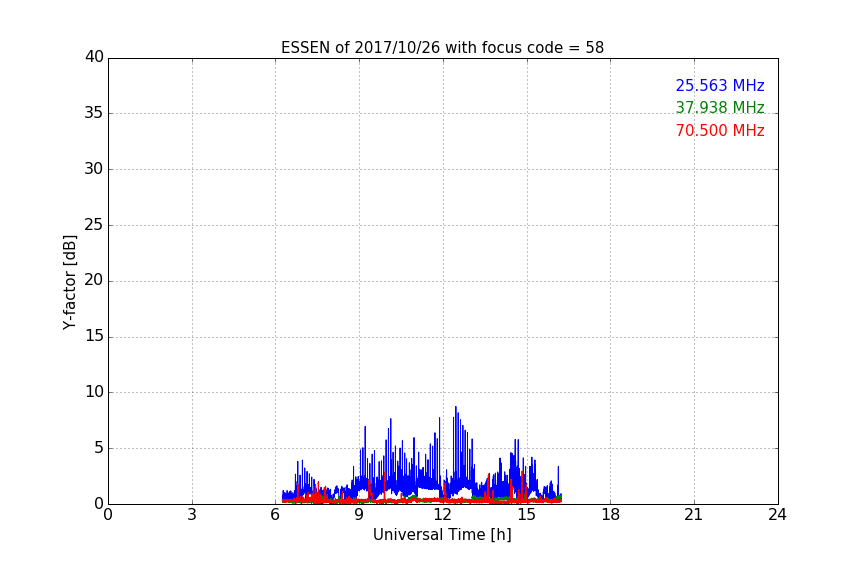Click the y-axis tick label '5'
The width and height of the screenshot is (864, 576).
[99, 448]
